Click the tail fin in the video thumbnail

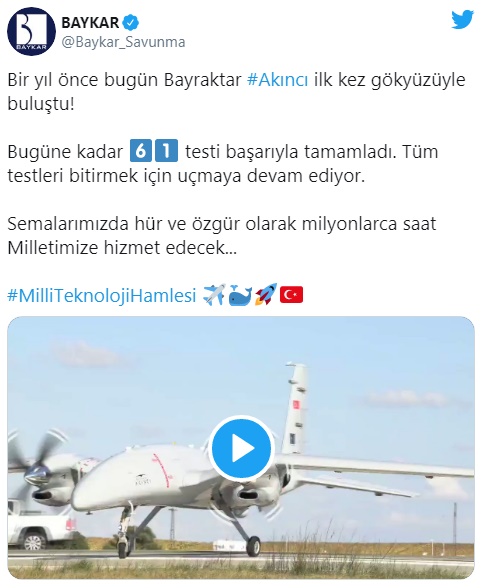[296, 408]
